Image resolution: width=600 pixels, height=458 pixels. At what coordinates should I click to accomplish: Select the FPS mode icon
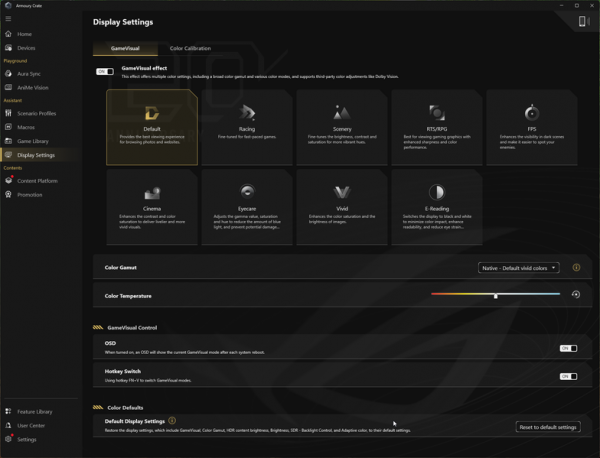pyautogui.click(x=532, y=112)
